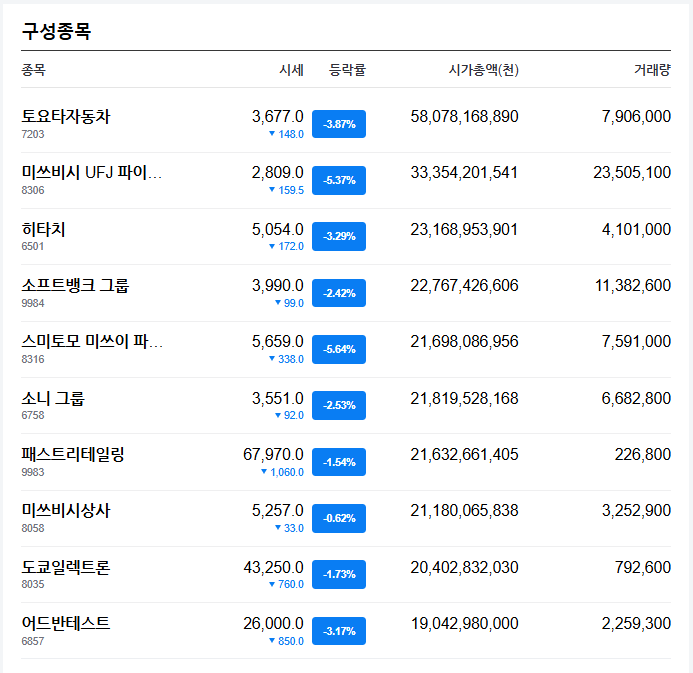The height and width of the screenshot is (673, 693).
Task: Click volume 226,800
Action: pyautogui.click(x=643, y=455)
